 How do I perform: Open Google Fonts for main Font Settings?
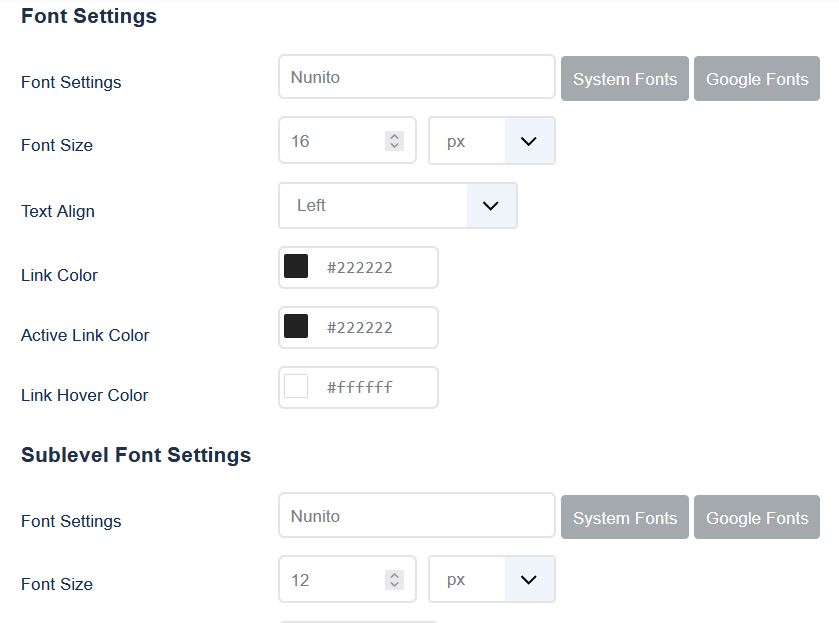click(757, 79)
